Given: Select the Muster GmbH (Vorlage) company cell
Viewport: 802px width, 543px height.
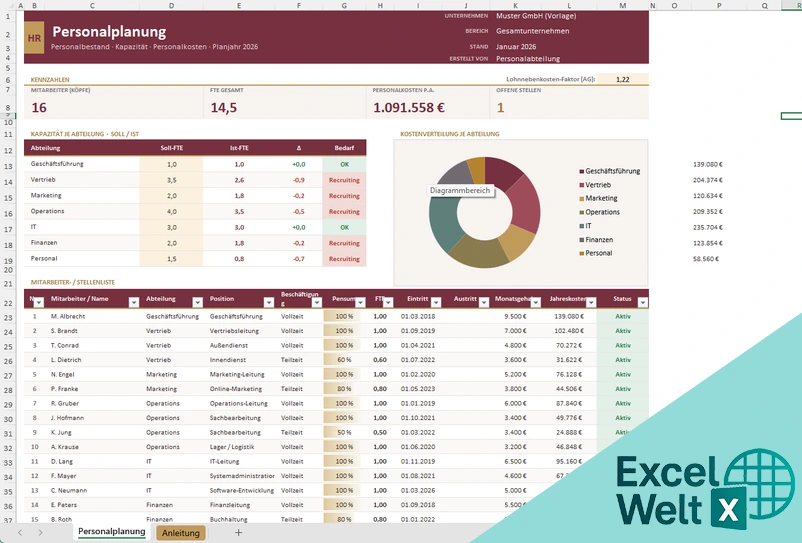Looking at the screenshot, I should [536, 16].
